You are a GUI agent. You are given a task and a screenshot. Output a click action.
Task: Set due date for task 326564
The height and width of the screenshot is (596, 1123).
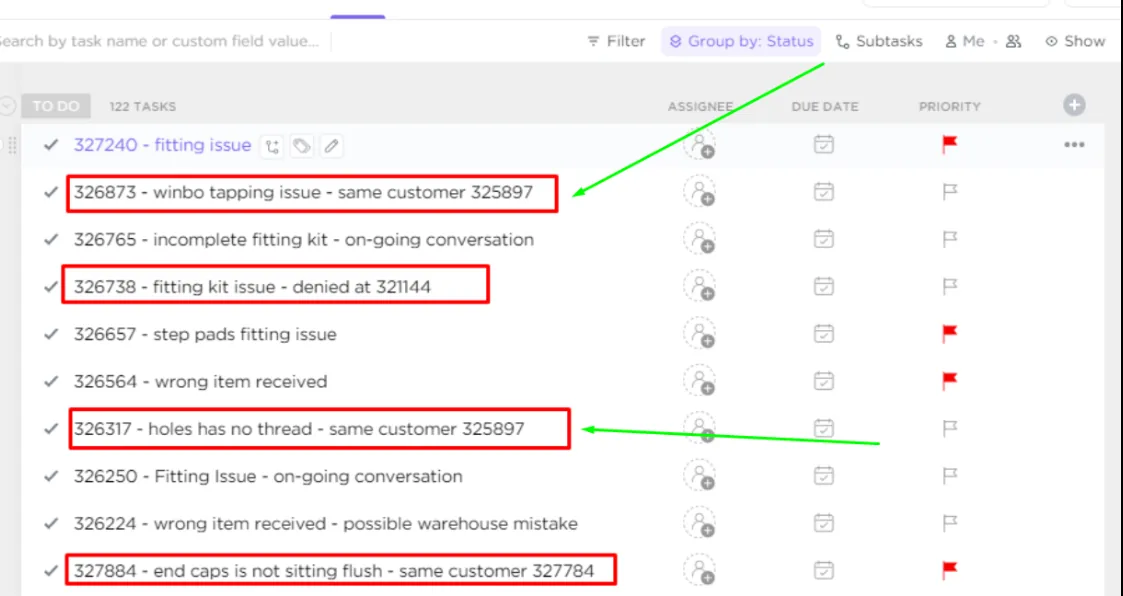[824, 380]
